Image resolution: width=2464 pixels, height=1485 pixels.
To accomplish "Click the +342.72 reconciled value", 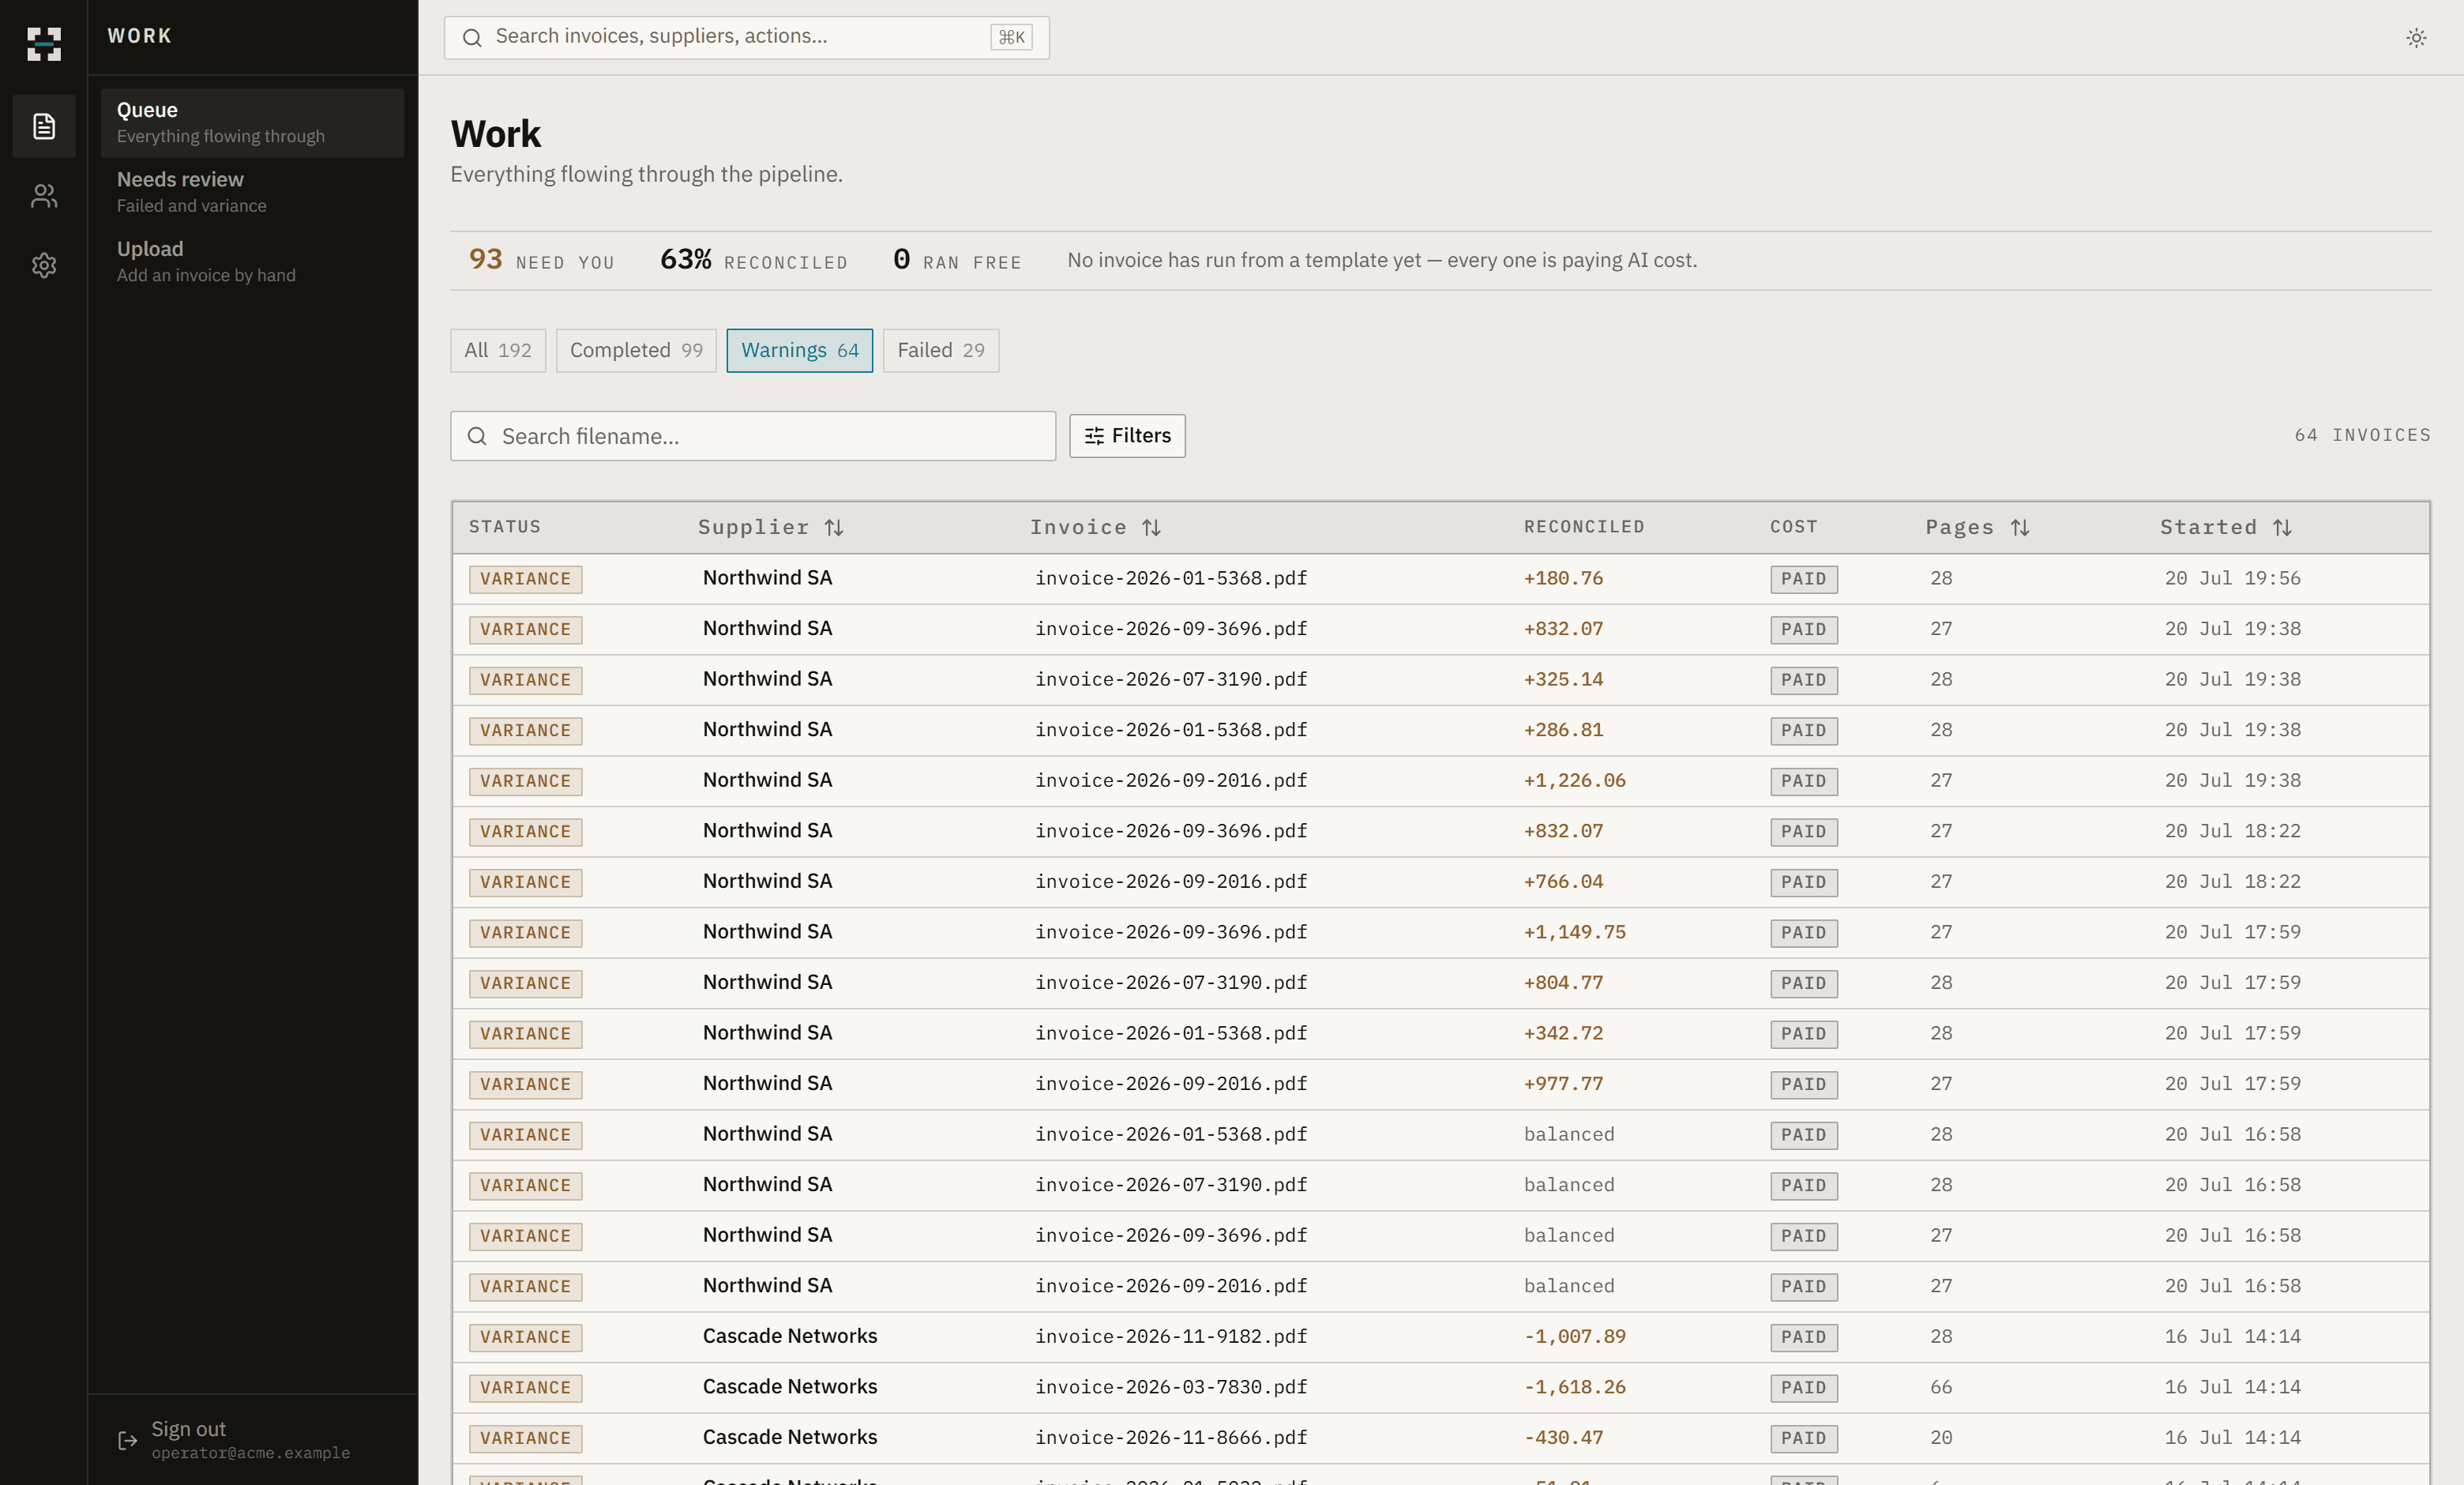I will coord(1563,1033).
